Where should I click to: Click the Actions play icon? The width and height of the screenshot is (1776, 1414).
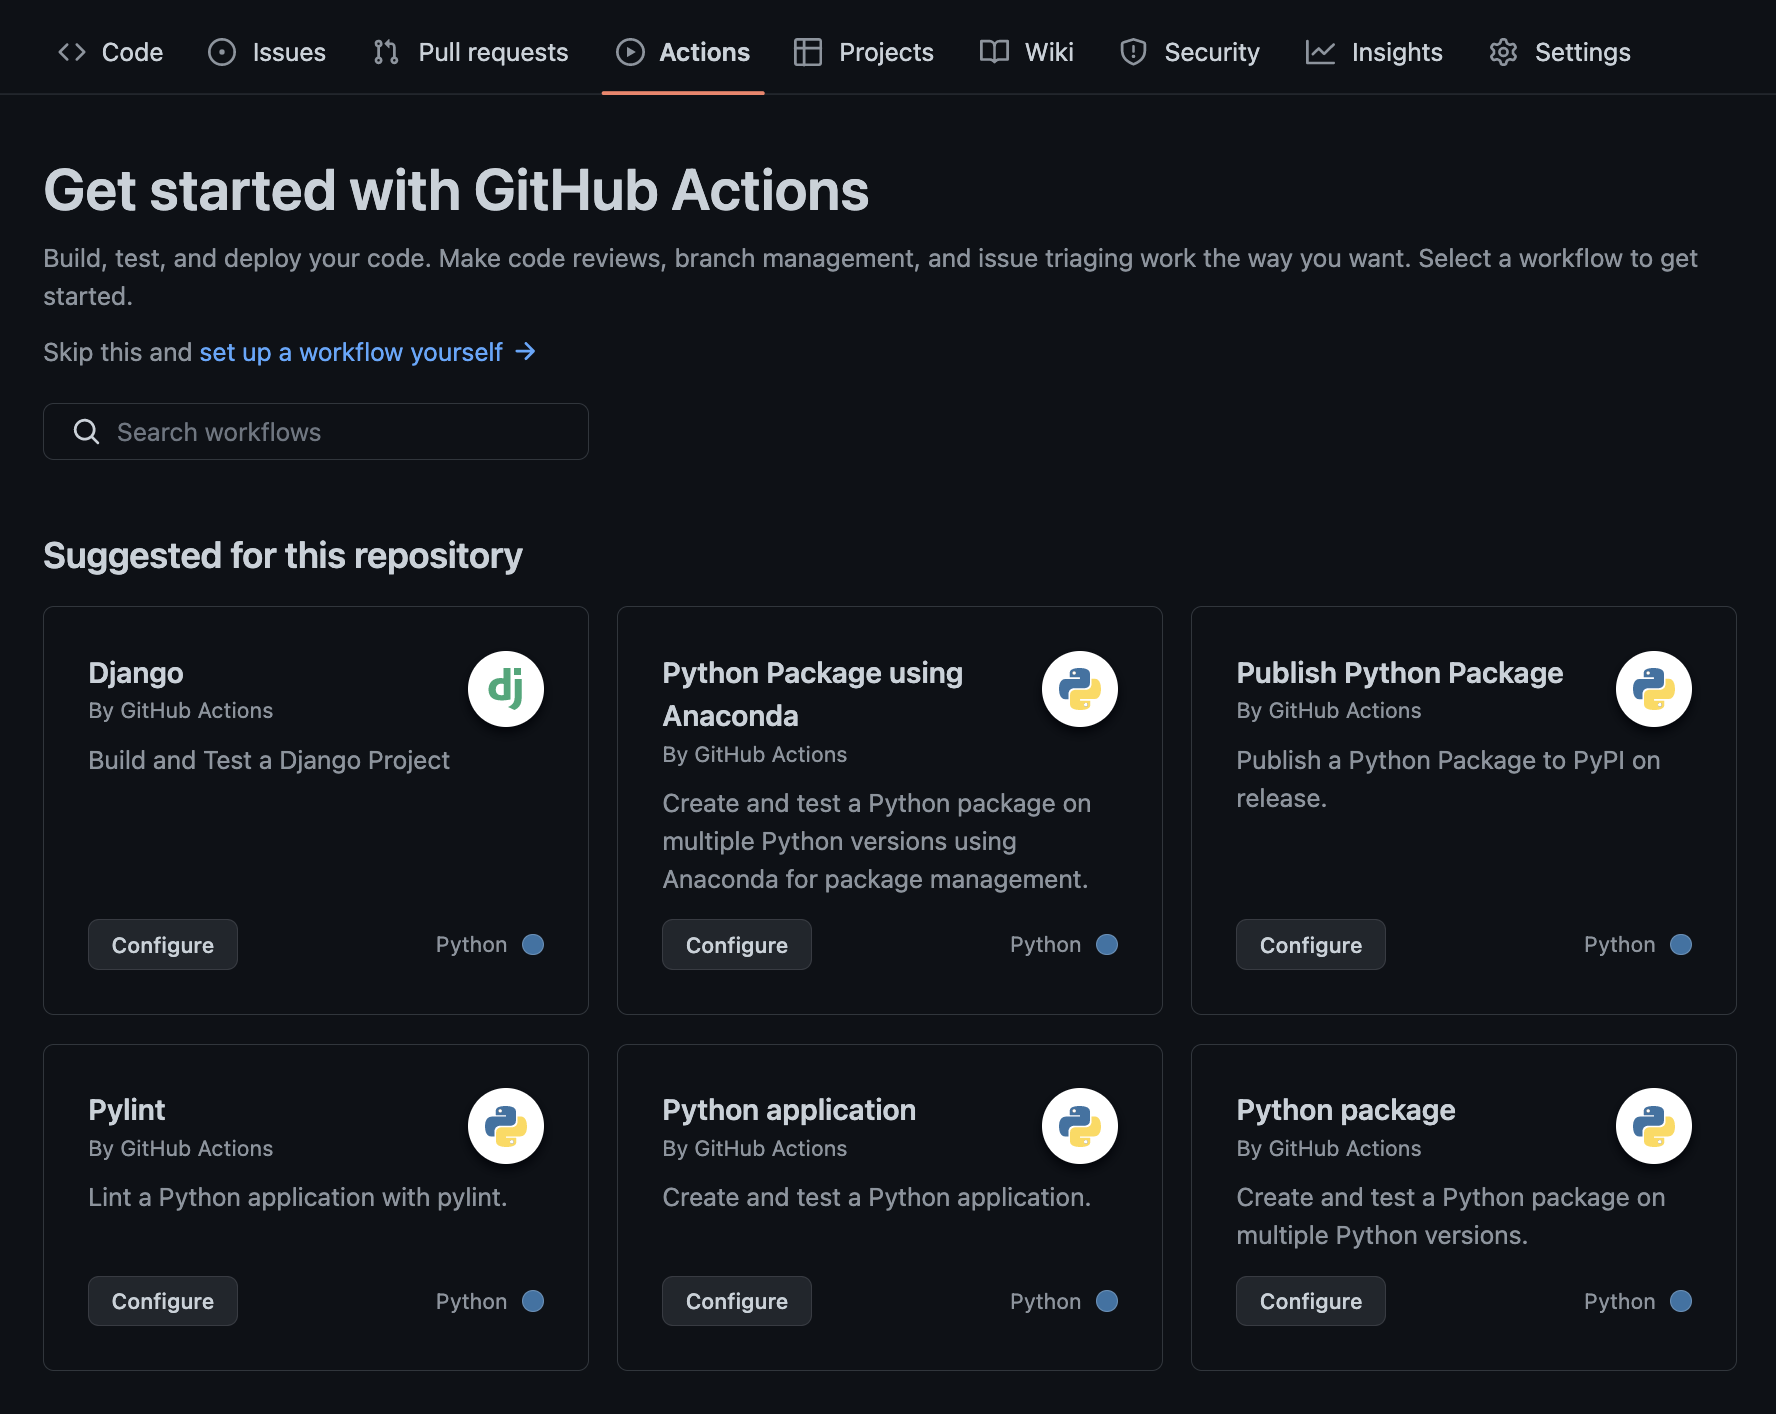(x=630, y=52)
